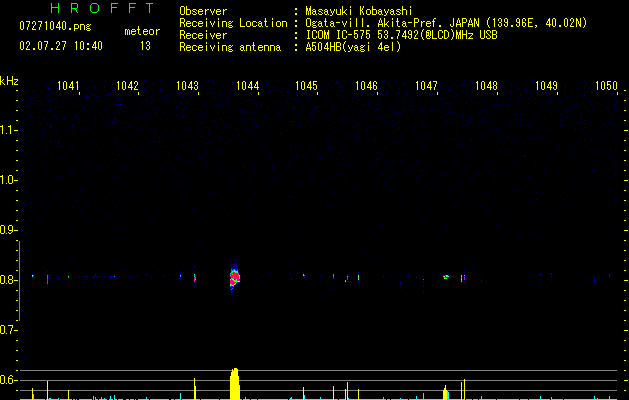The image size is (629, 400).
Task: Click the meteor label
Action: click(142, 31)
